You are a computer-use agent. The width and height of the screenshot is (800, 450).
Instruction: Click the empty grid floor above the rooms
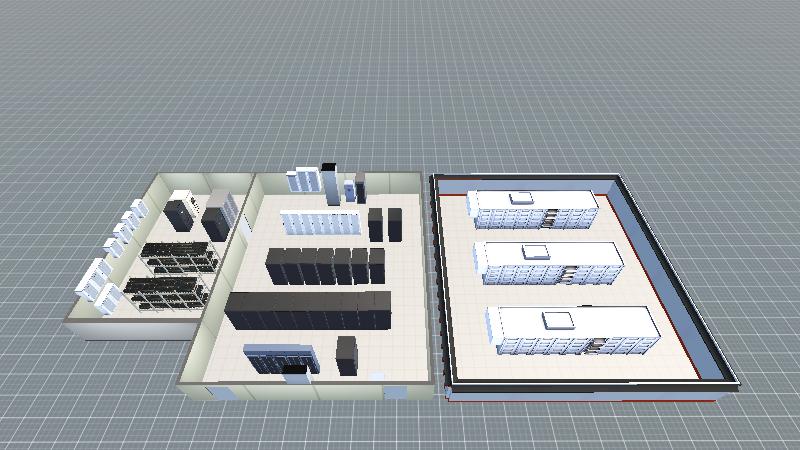400,80
